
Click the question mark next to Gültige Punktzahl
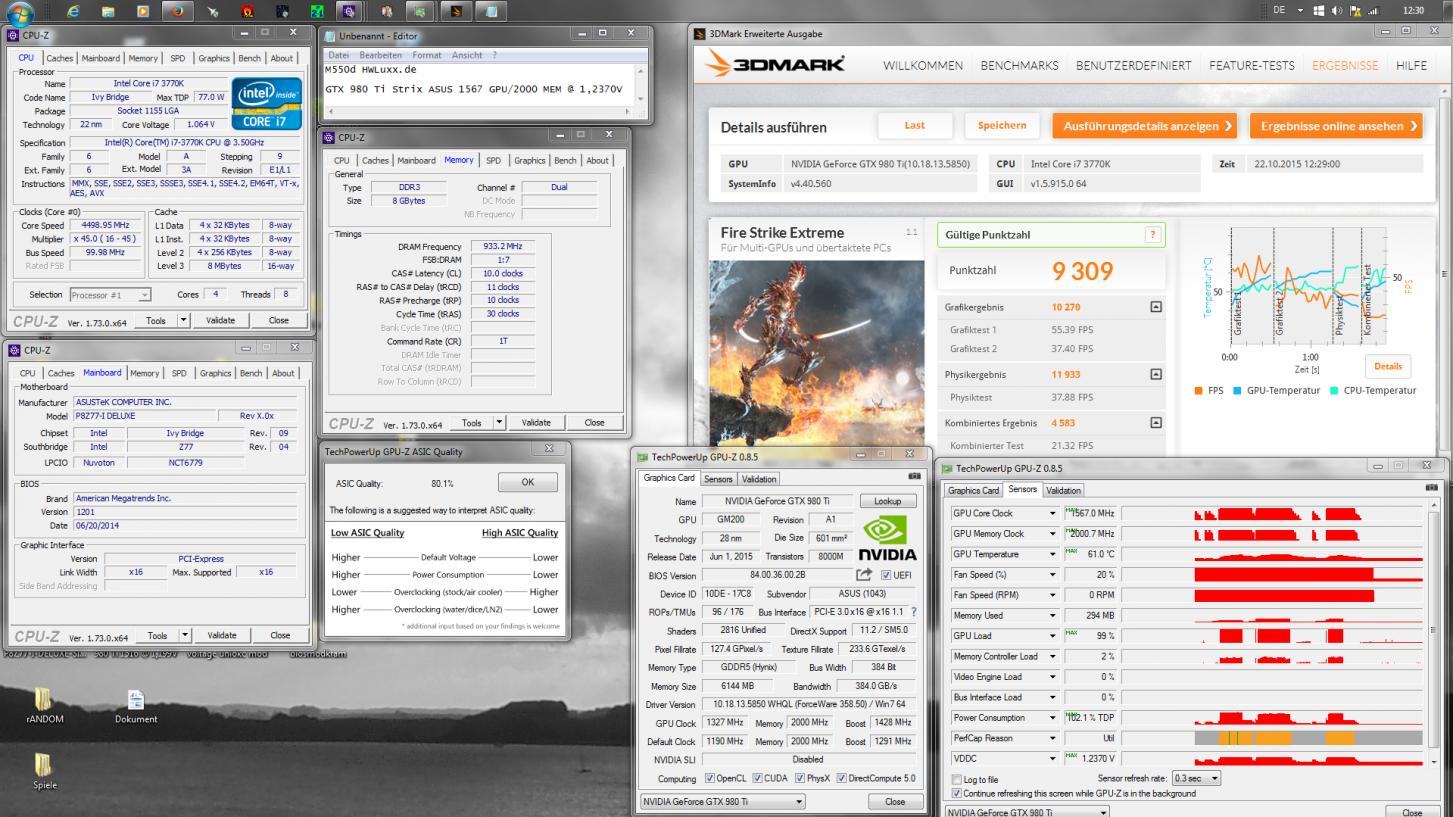click(1155, 235)
